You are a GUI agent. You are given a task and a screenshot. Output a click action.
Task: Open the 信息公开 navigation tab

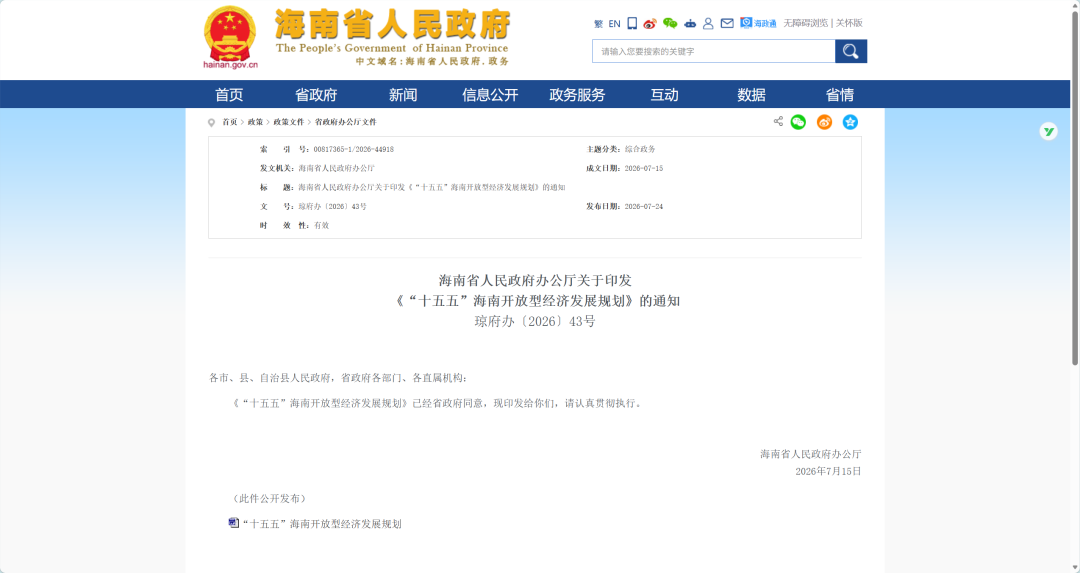click(x=490, y=94)
